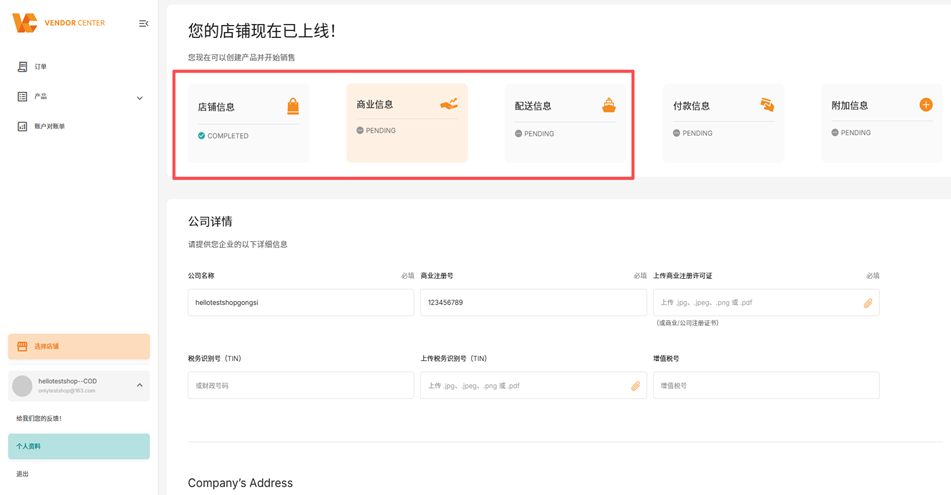951x495 pixels.
Task: Click the 退出 logout link
Action: click(22, 474)
